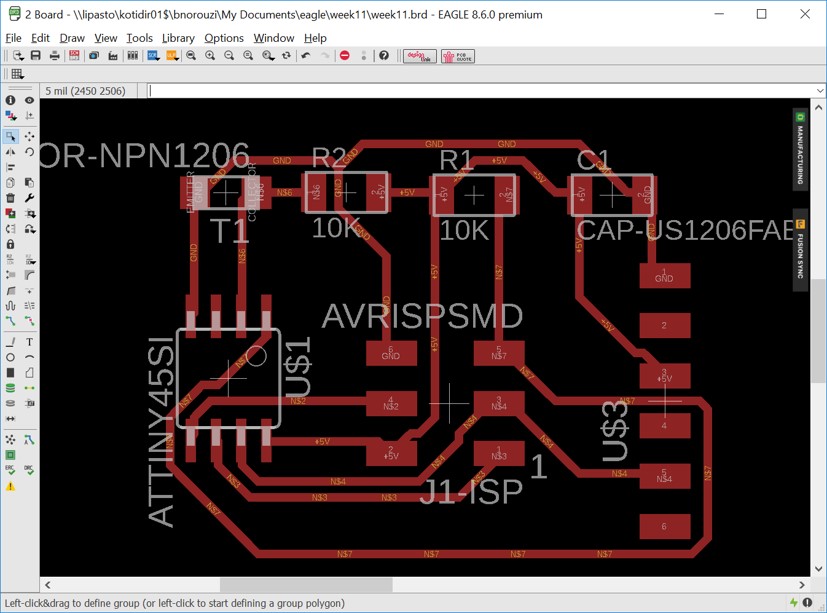
Task: Click the command line input field
Action: pos(480,91)
